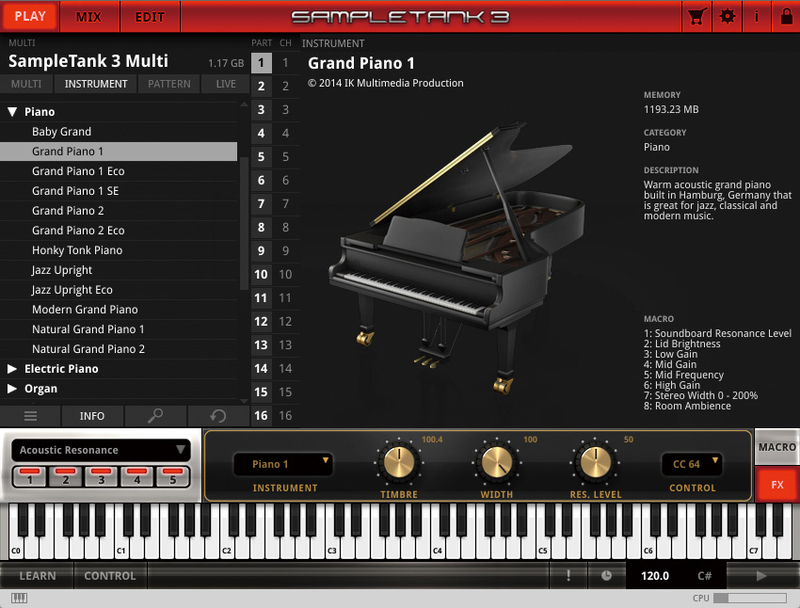Viewport: 800px width, 608px height.
Task: Select Natural Grand Piano 1
Action: click(x=118, y=330)
